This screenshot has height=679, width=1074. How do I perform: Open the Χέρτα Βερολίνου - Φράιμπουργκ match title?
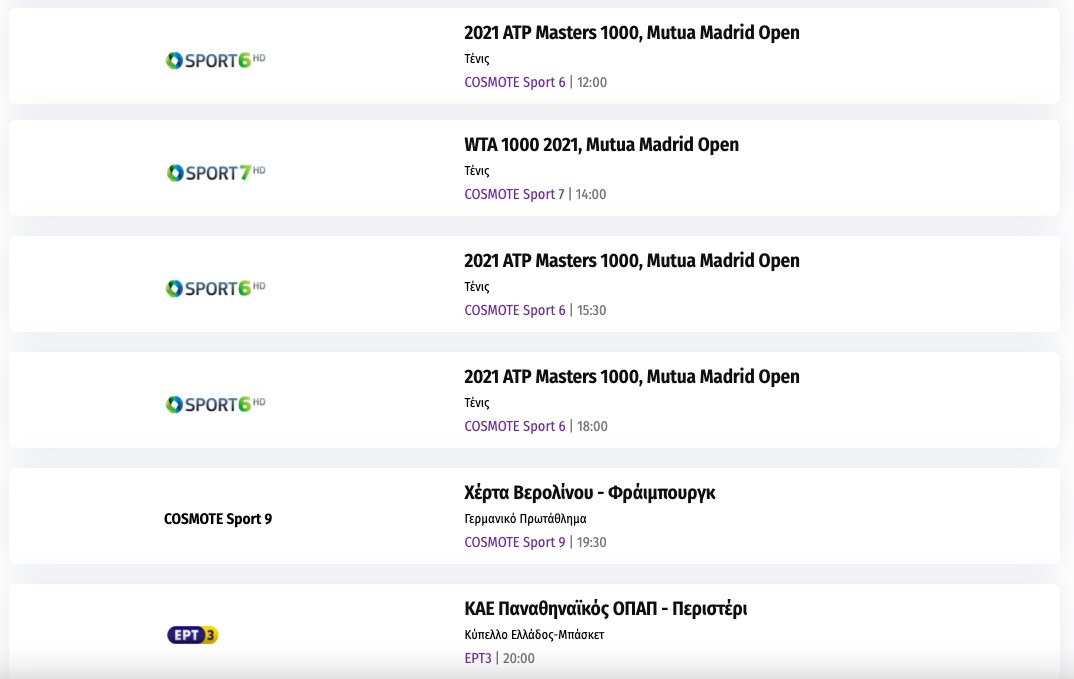tap(589, 493)
